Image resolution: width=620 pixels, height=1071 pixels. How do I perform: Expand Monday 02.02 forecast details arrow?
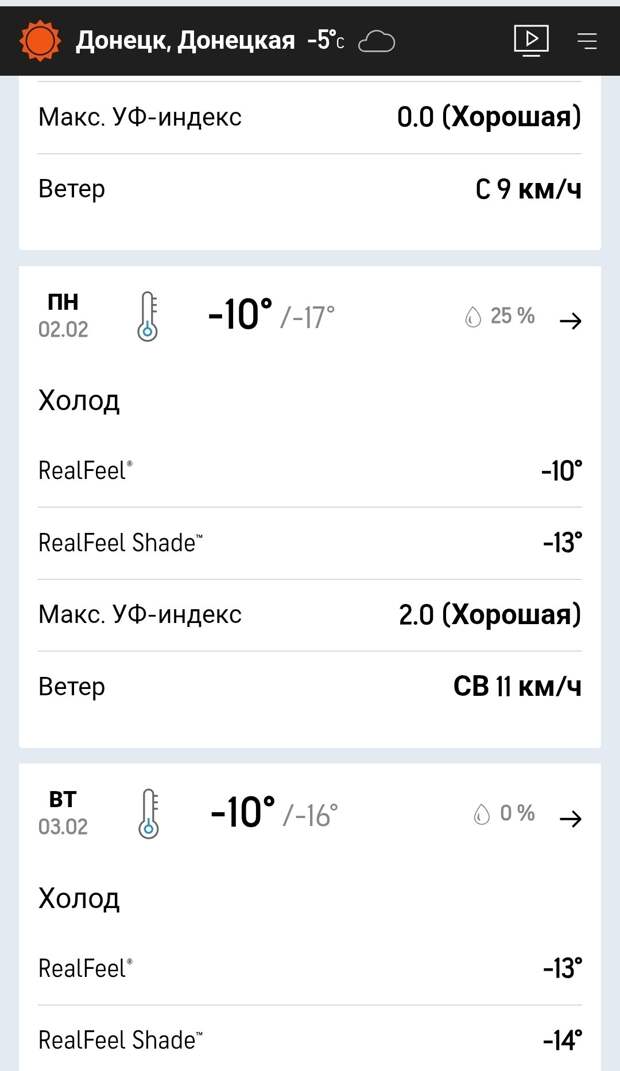click(571, 320)
